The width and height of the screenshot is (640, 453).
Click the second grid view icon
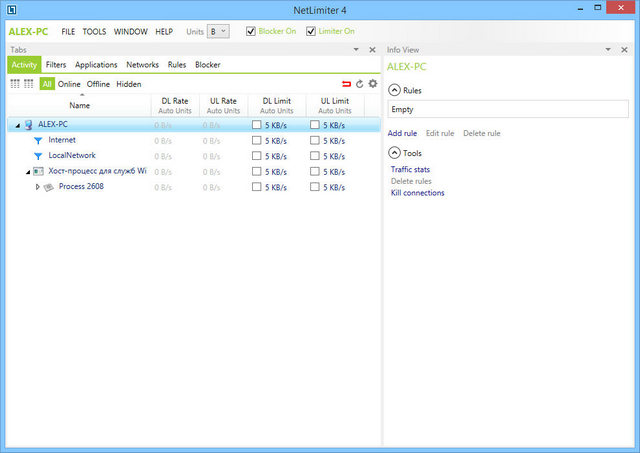pos(29,84)
